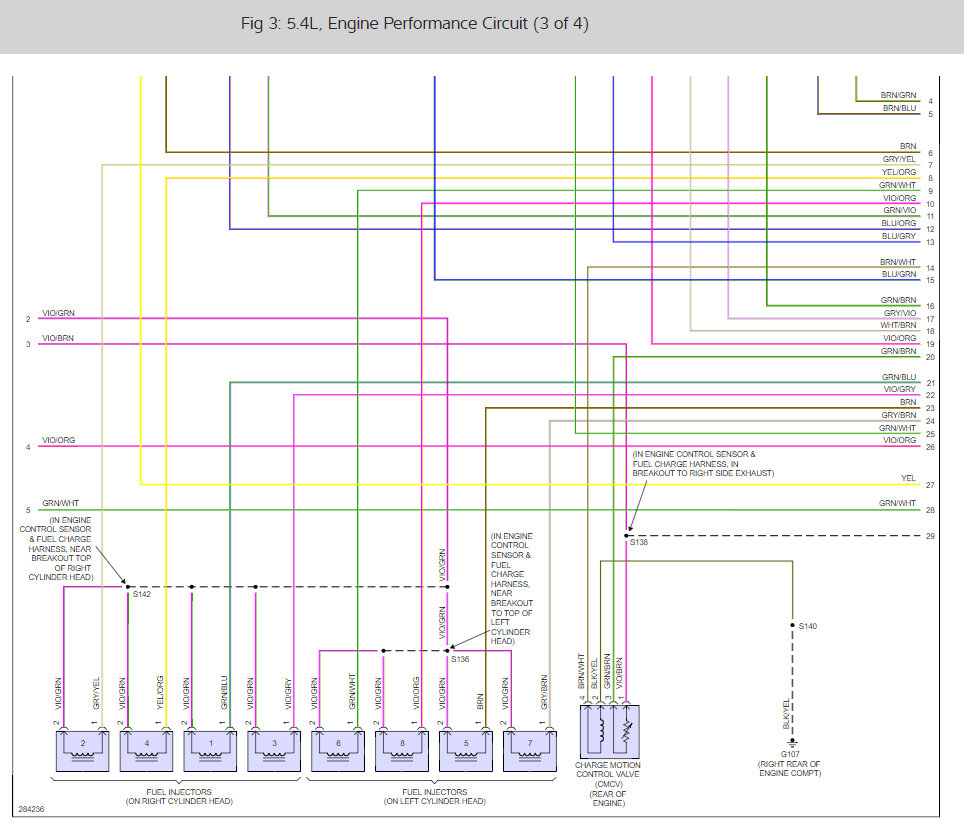The image size is (964, 839).
Task: Click the GRN/VIO wire label
Action: (x=899, y=210)
